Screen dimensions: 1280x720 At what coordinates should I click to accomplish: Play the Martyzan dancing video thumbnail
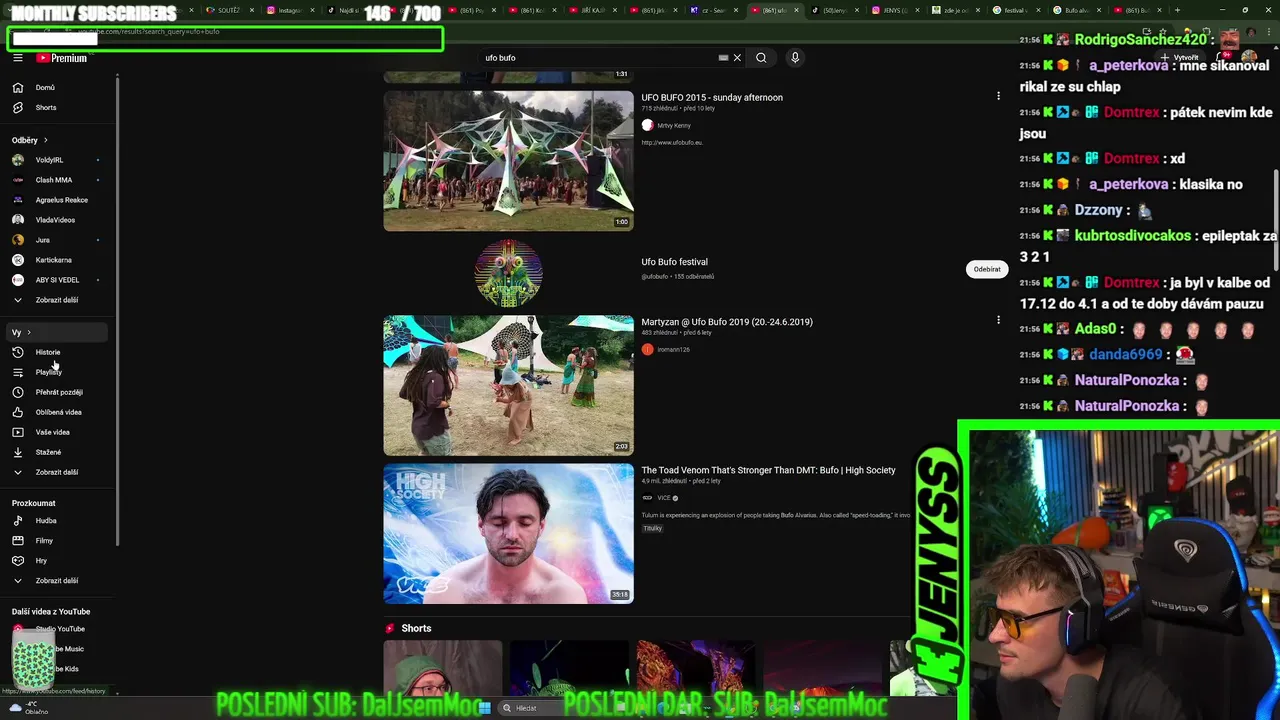click(508, 385)
